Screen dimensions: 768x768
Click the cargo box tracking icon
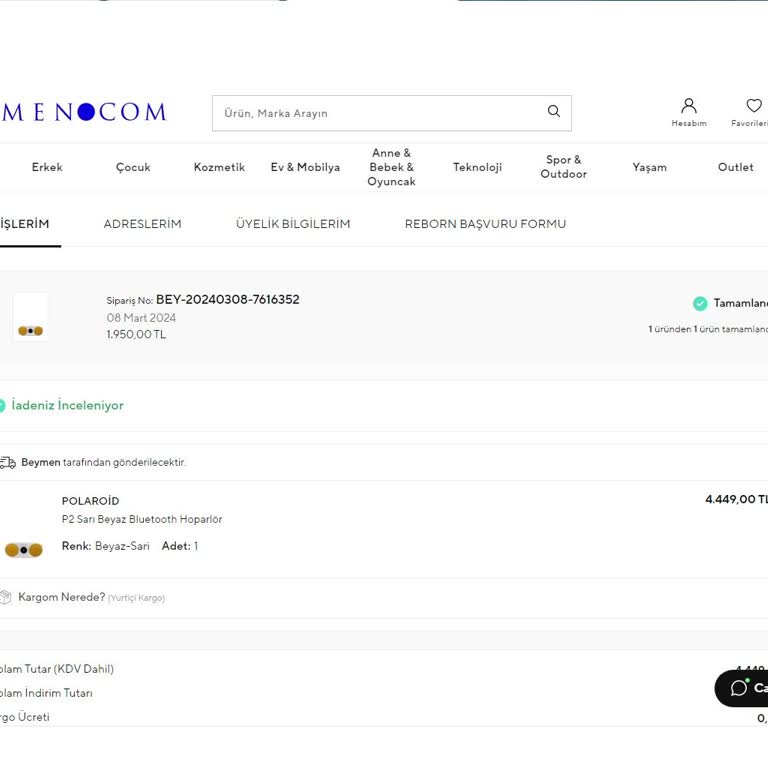(x=6, y=597)
